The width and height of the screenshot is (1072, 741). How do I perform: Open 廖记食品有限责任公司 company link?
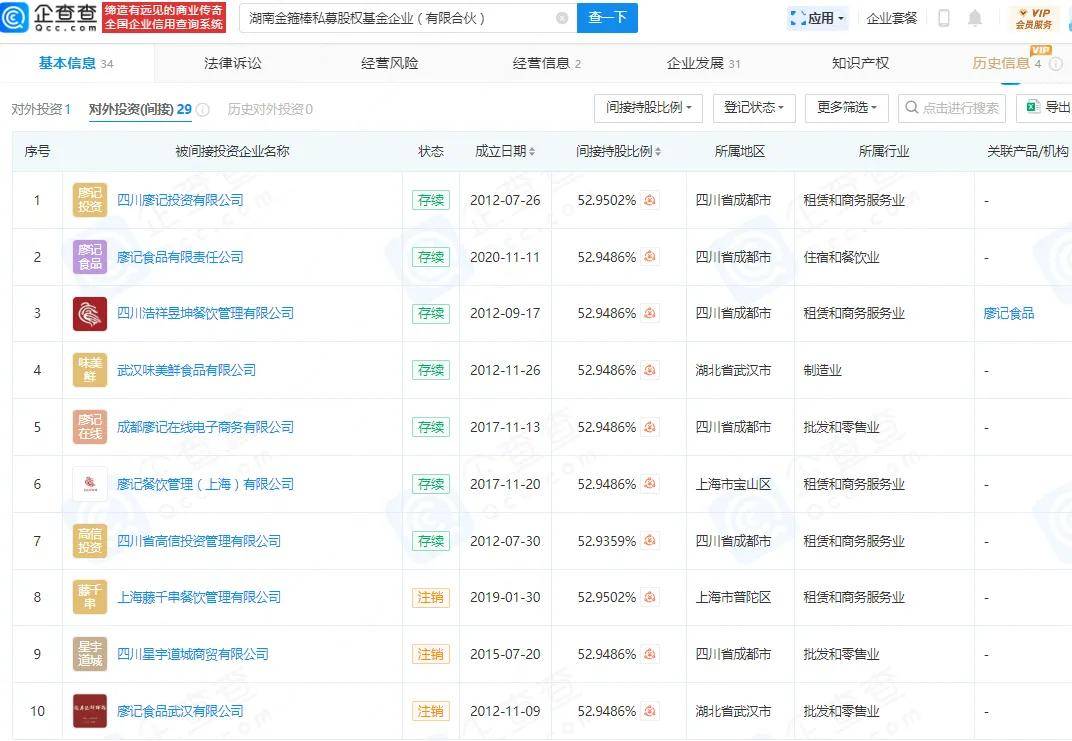click(x=180, y=257)
